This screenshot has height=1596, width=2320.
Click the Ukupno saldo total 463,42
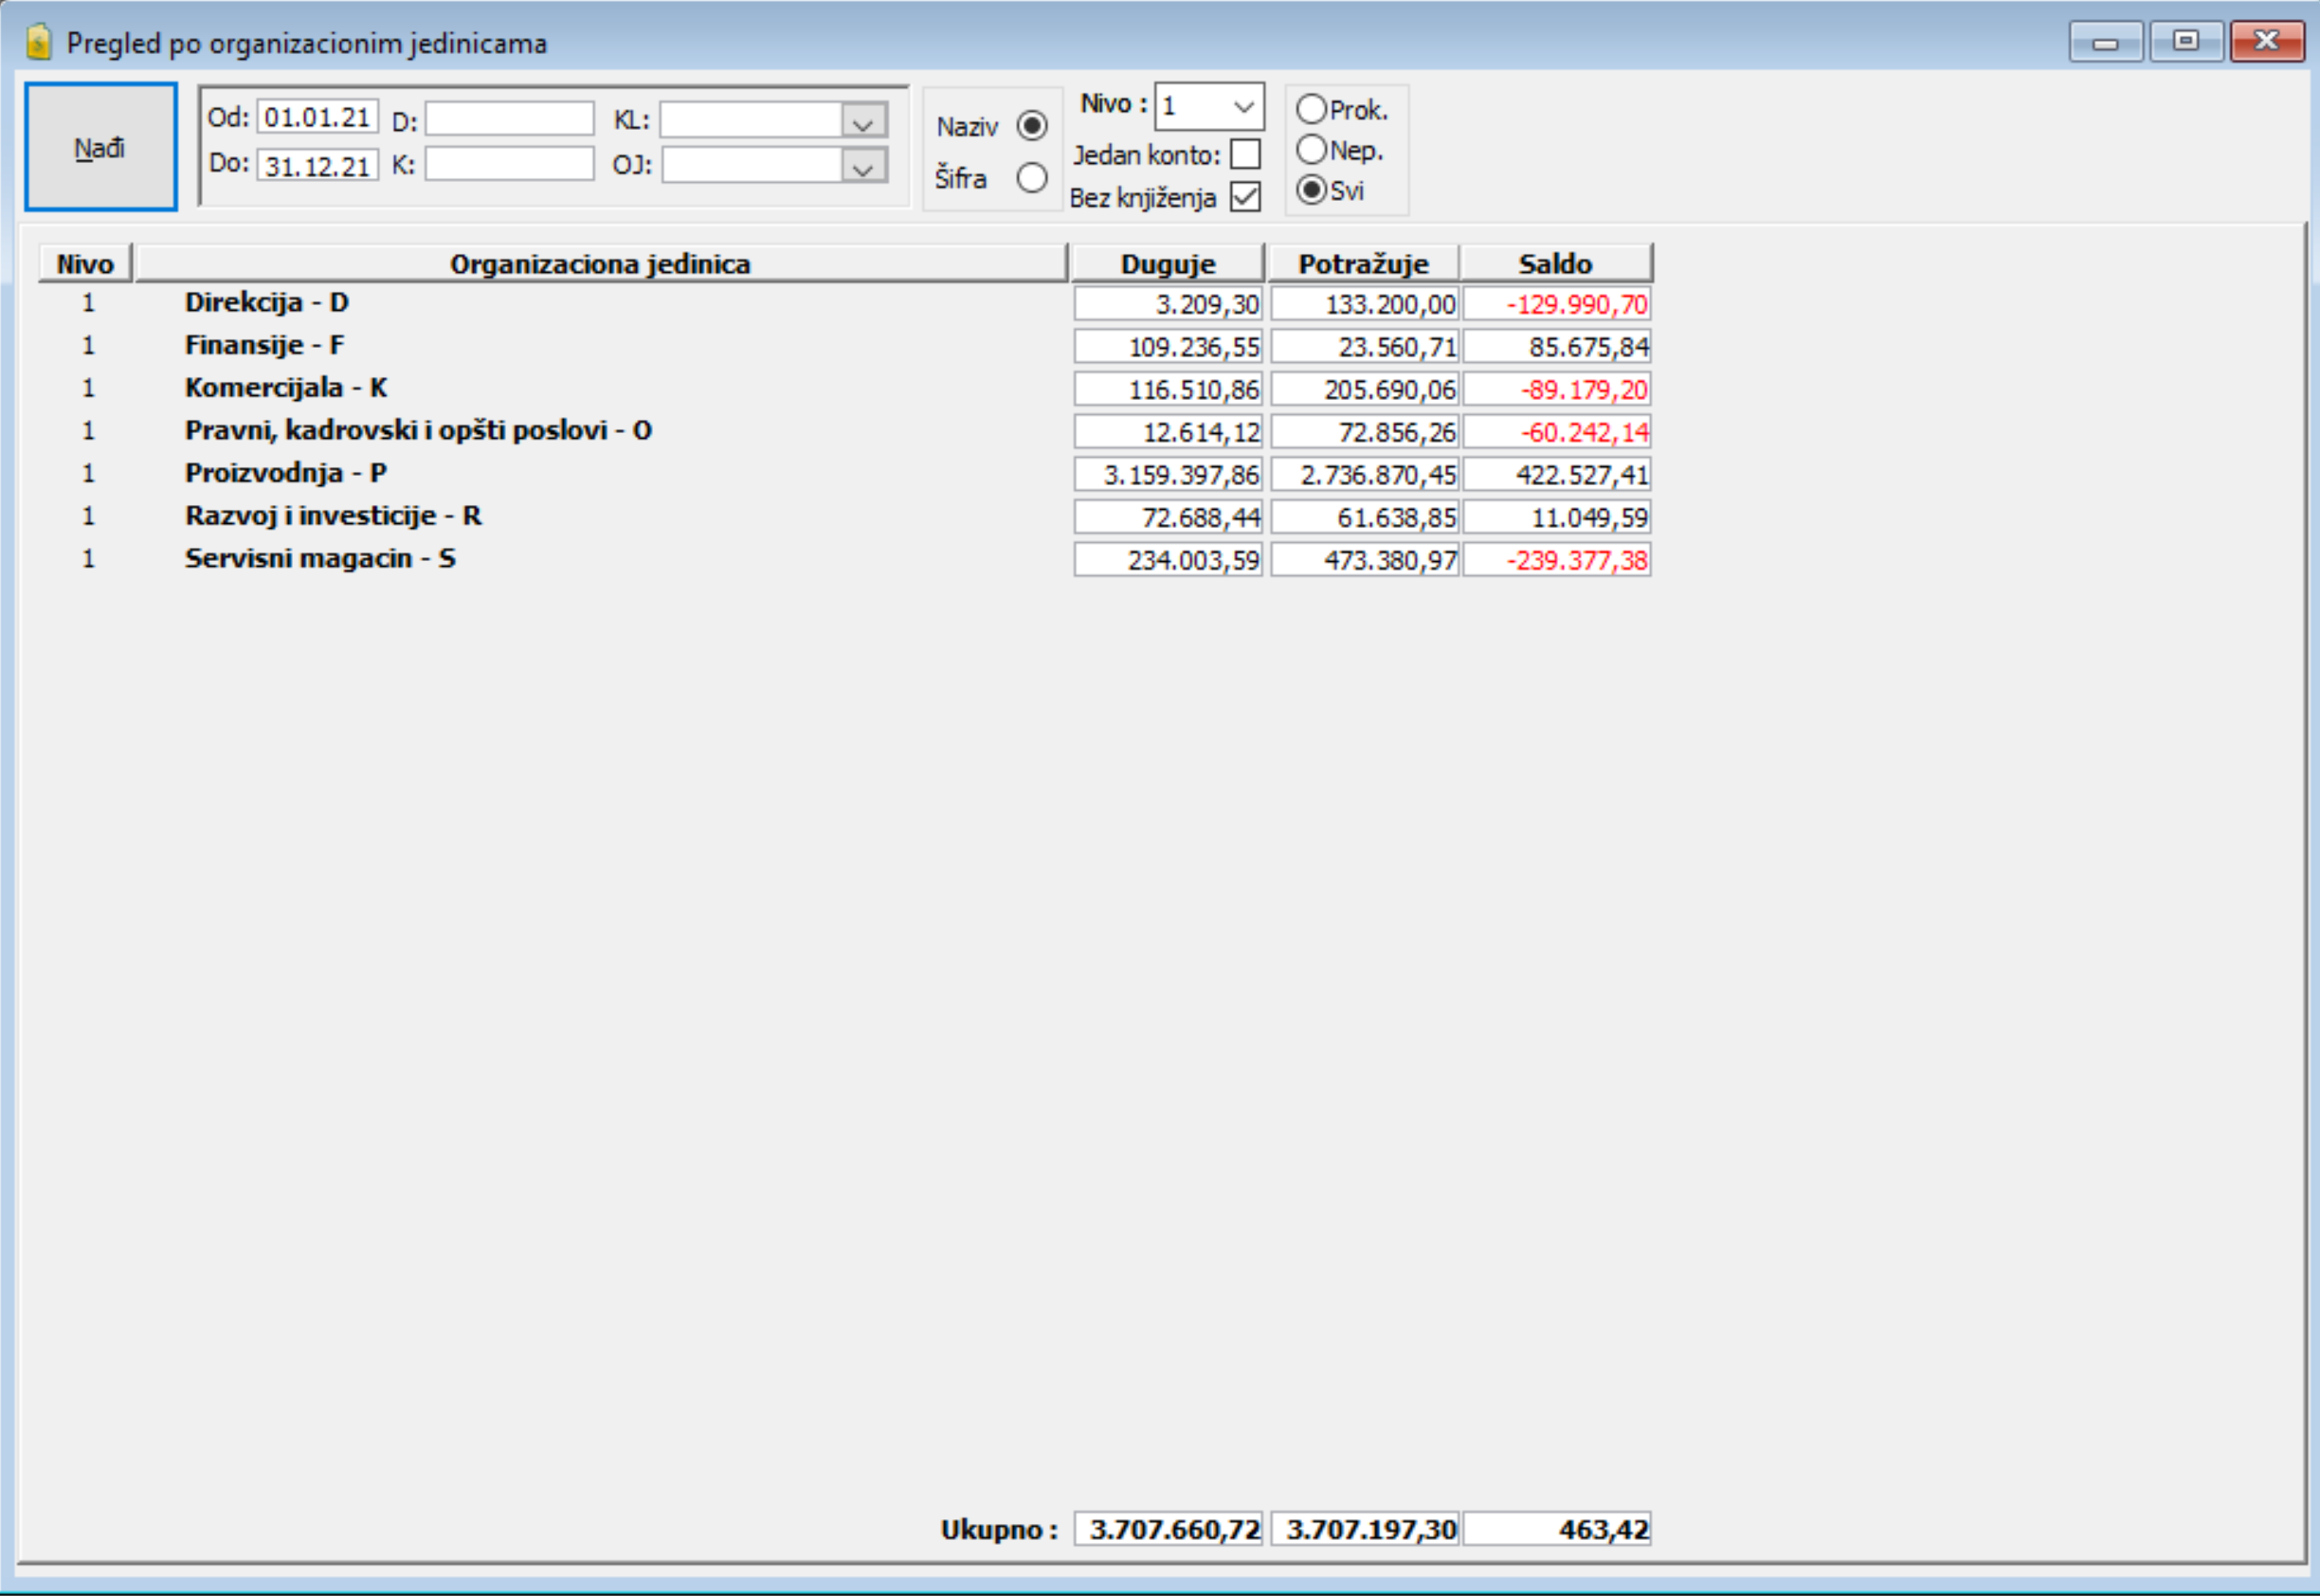1557,1529
